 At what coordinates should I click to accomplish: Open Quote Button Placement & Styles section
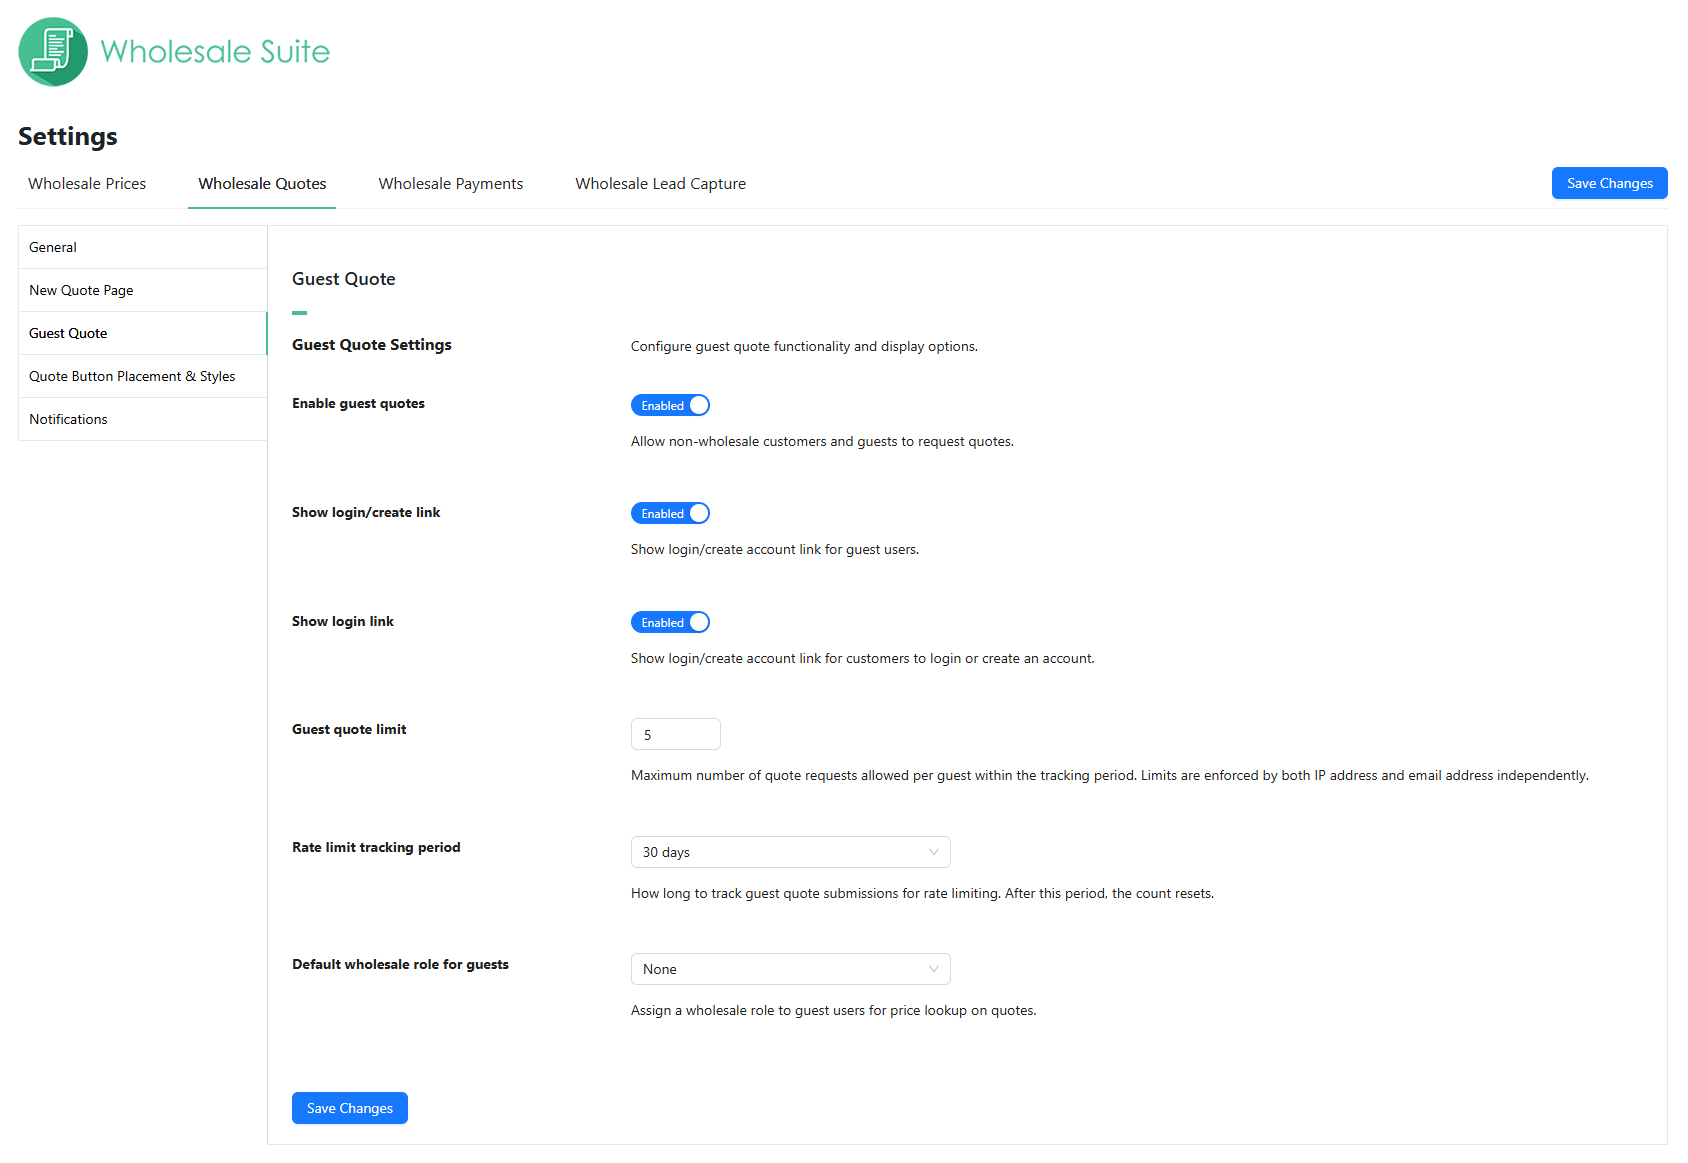[x=132, y=376]
